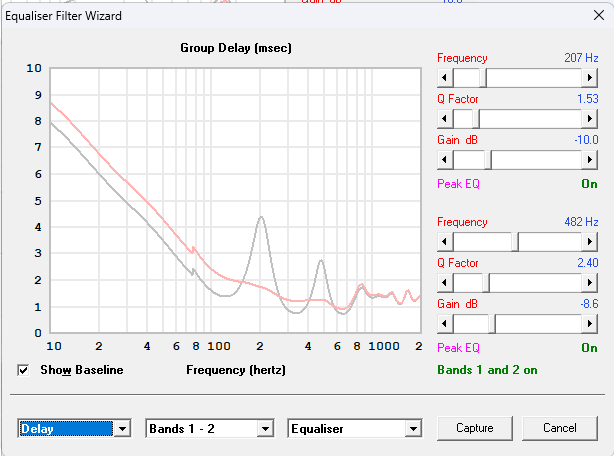This screenshot has width=614, height=456.
Task: Click the band 1 Peak EQ filter label
Action: tap(458, 184)
